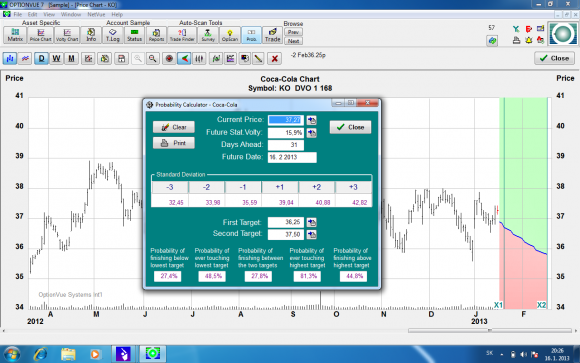Click the red X delete icon

pyautogui.click(x=274, y=58)
